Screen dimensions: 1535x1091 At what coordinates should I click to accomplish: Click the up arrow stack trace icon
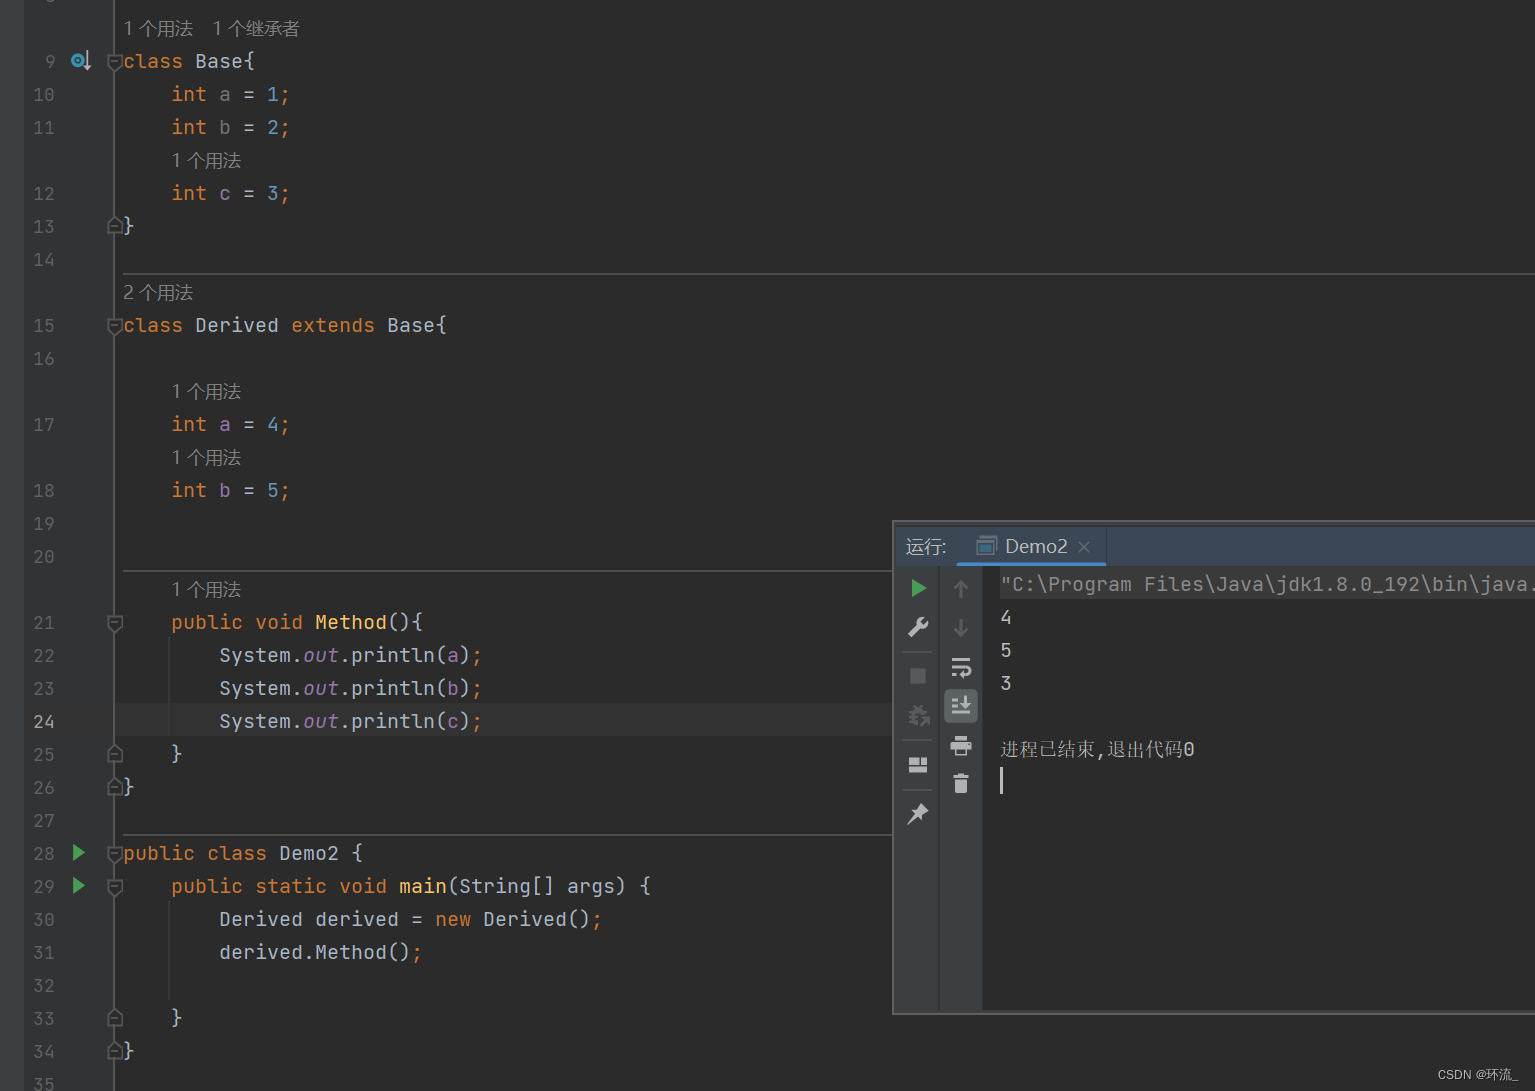[961, 589]
